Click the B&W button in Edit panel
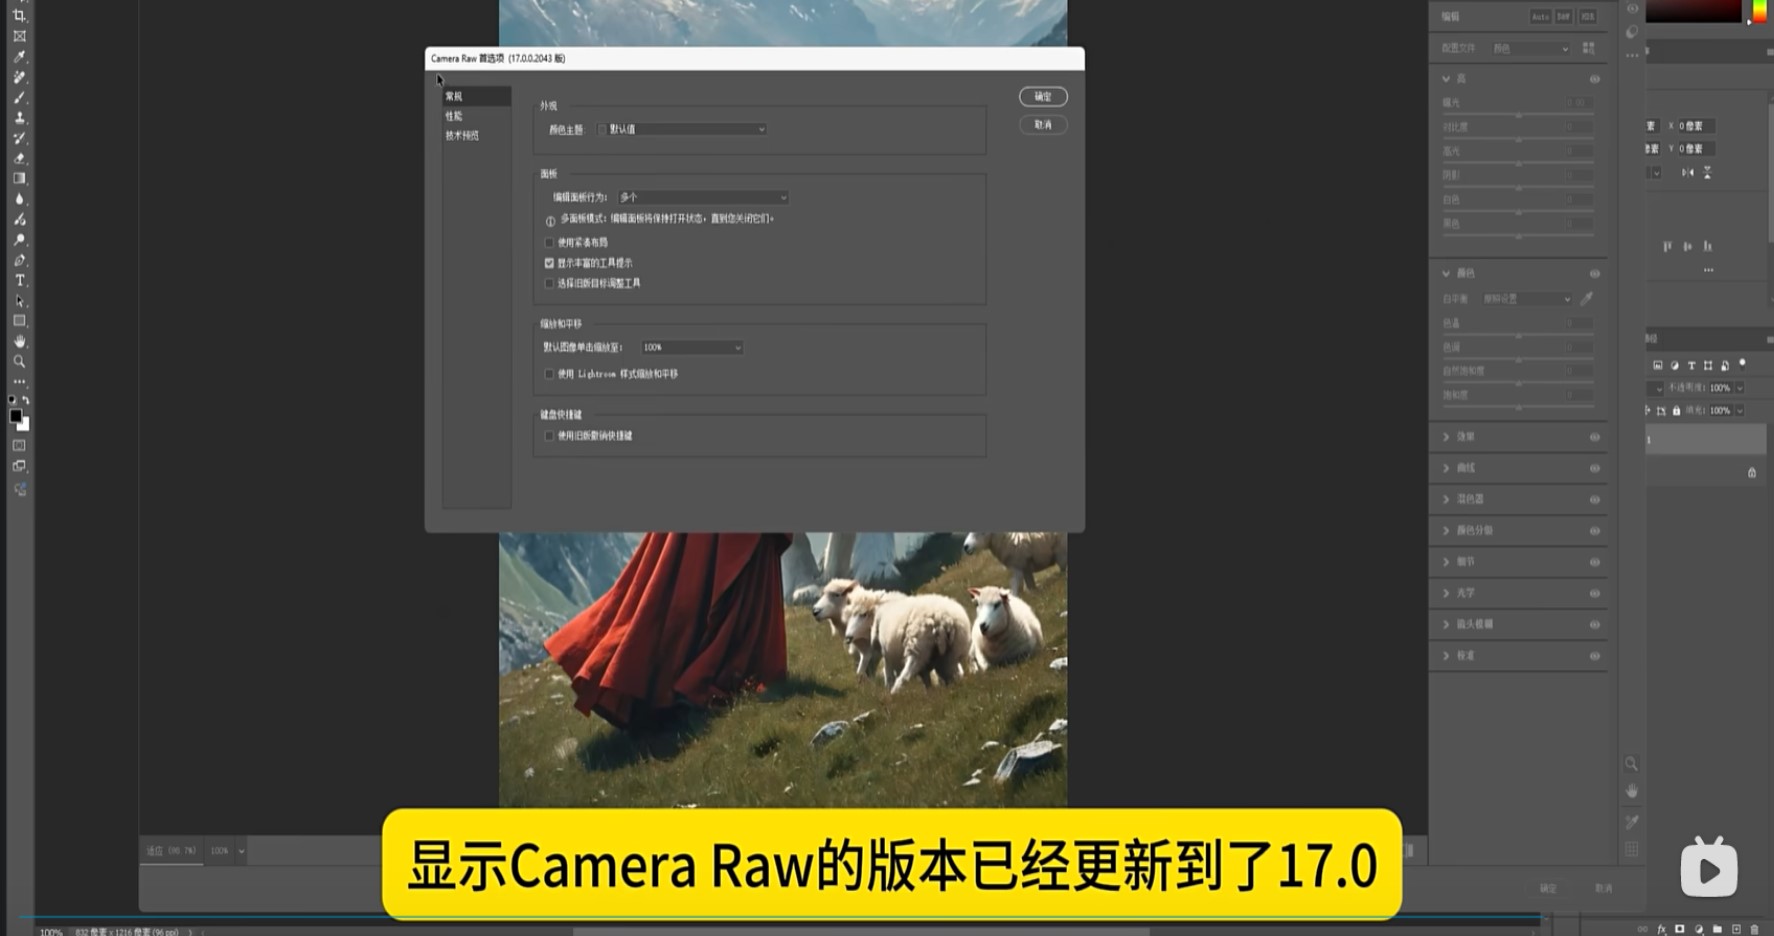 tap(1563, 16)
